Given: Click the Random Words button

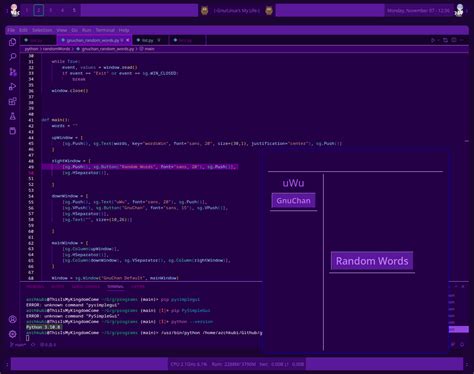Looking at the screenshot, I should pos(372,261).
